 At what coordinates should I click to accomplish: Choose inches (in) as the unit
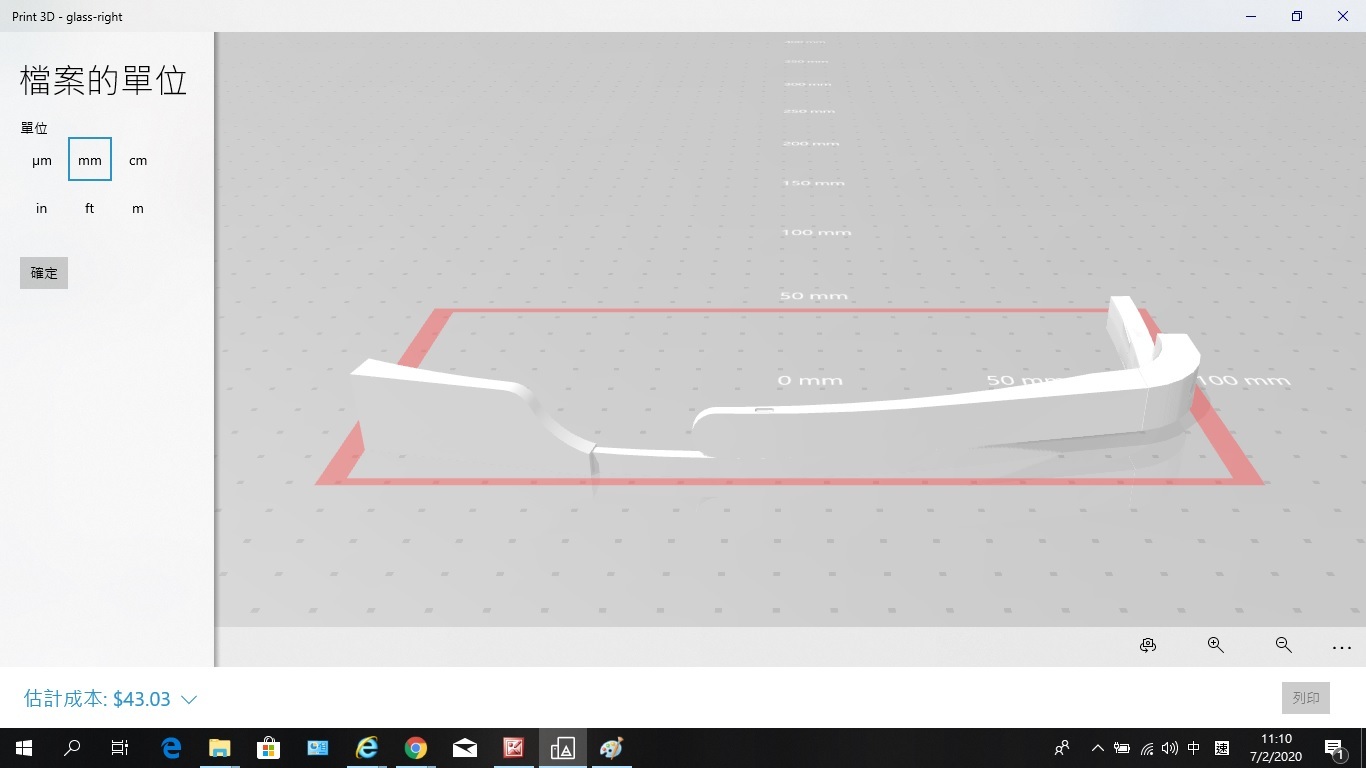click(x=42, y=208)
